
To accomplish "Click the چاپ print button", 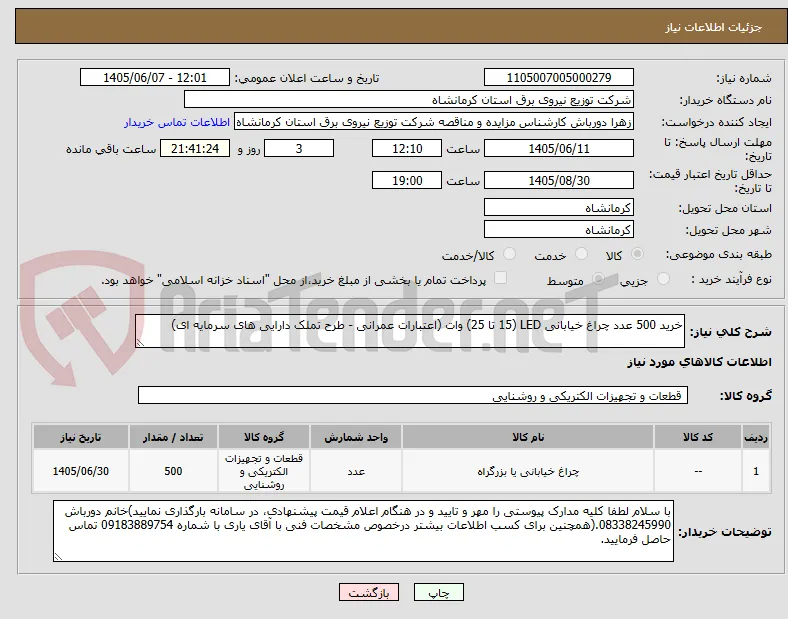I will tap(439, 593).
